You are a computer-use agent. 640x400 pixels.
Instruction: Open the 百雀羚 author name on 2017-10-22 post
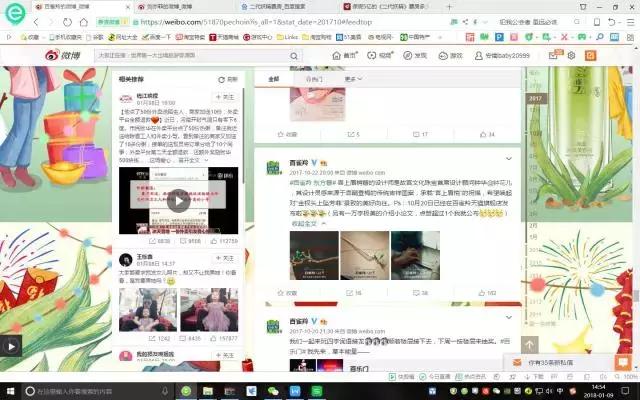pos(299,163)
